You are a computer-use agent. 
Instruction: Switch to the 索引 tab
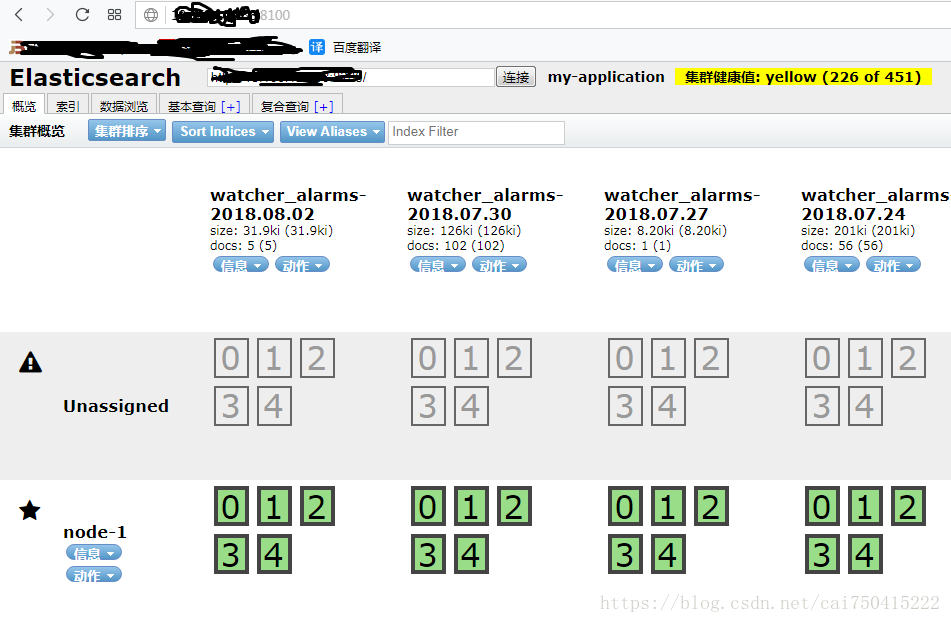point(67,106)
